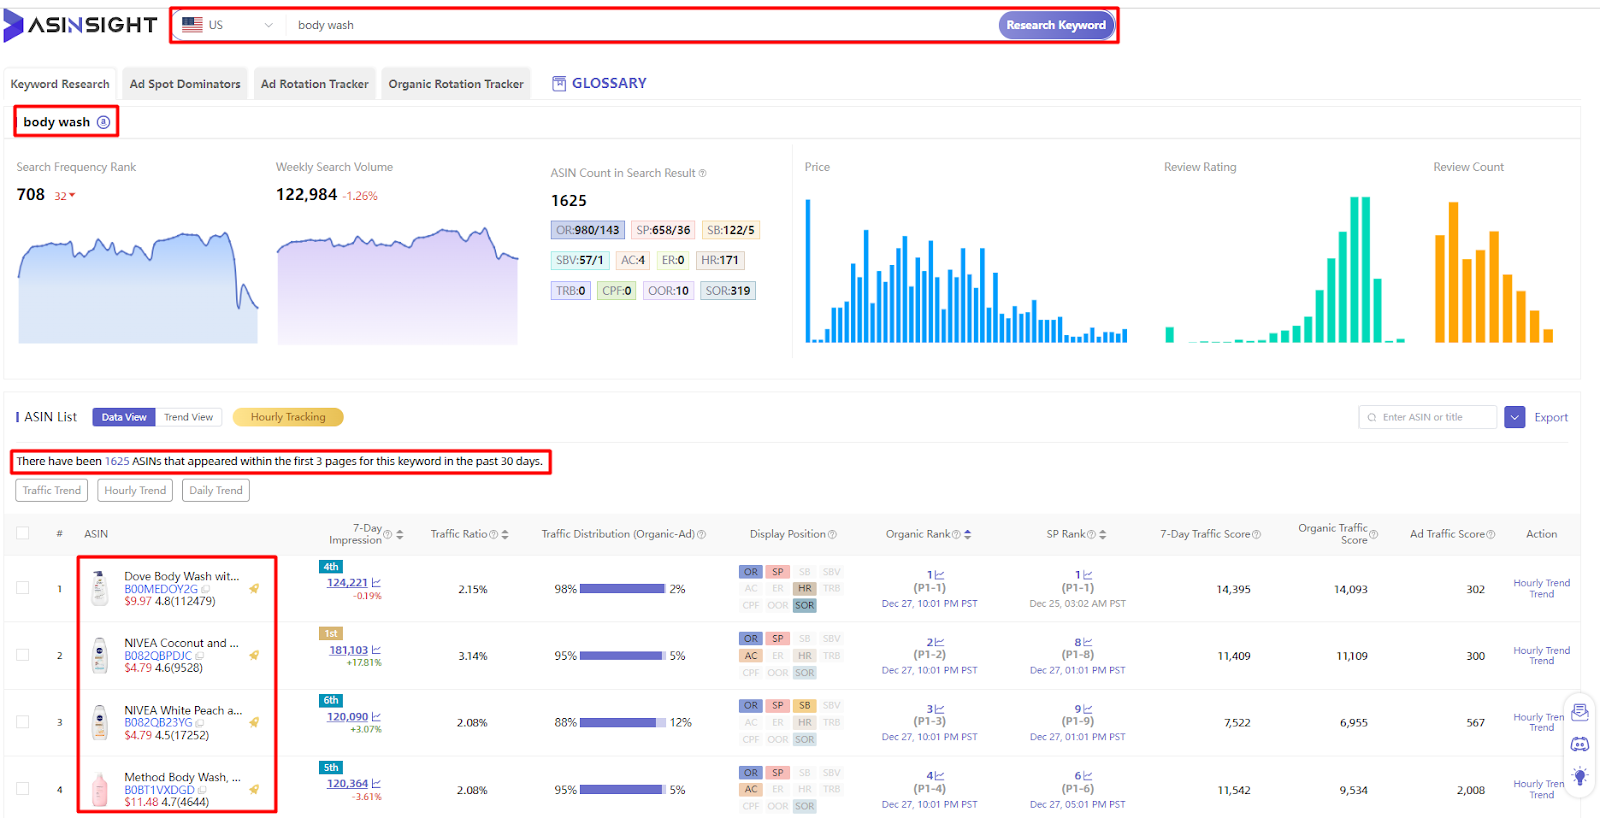Viewport: 1600px width, 818px height.
Task: Open chart icon beside impression 124,221
Action: click(x=376, y=582)
